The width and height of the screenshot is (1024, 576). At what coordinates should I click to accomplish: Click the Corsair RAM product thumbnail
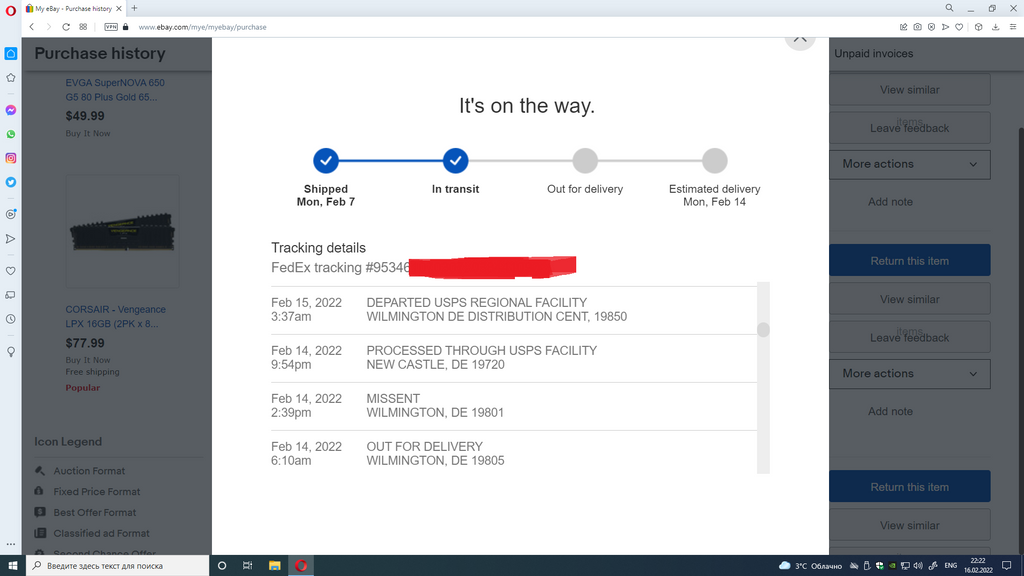coord(122,231)
